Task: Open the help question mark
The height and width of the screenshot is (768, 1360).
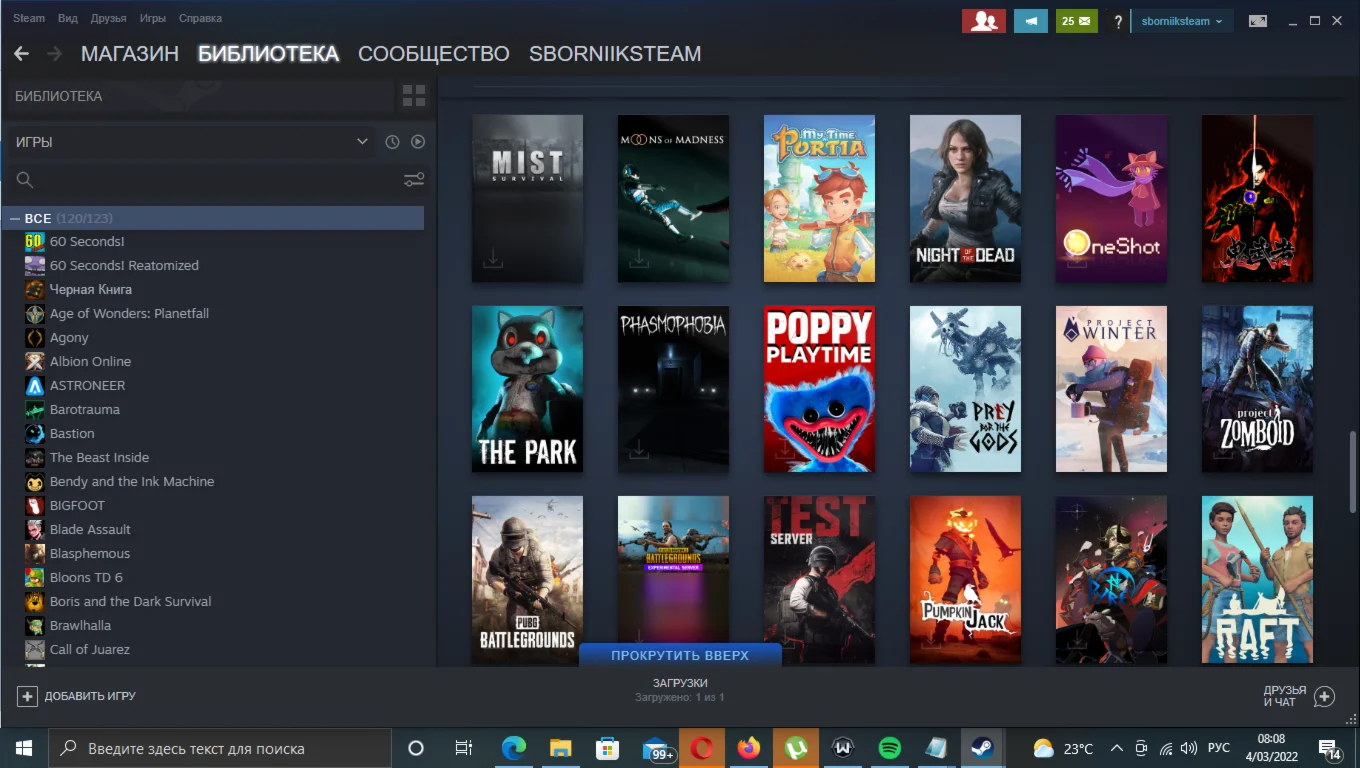Action: [1118, 21]
